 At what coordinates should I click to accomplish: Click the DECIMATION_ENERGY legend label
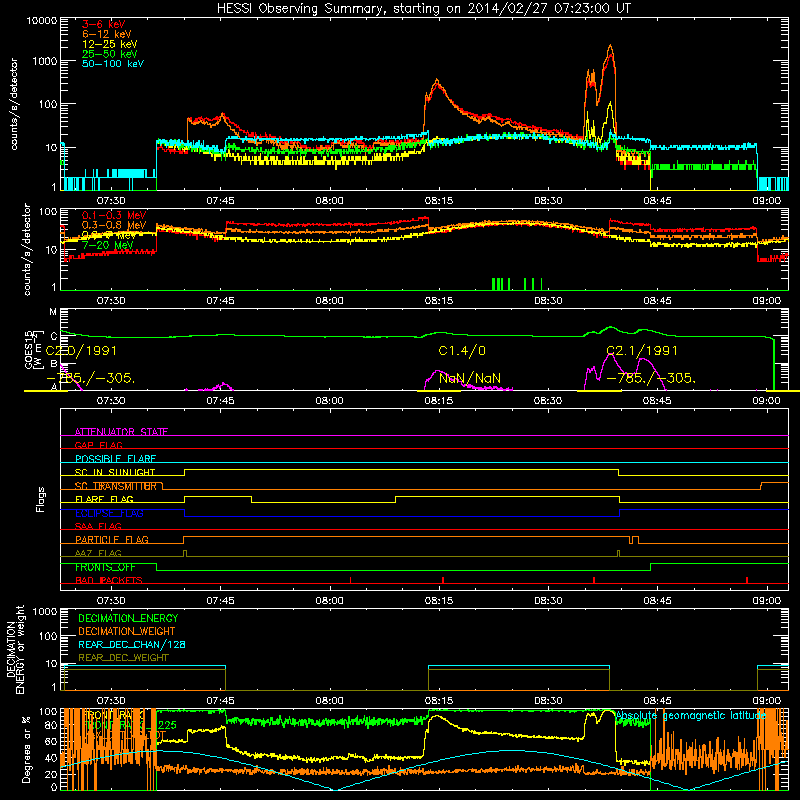128,618
